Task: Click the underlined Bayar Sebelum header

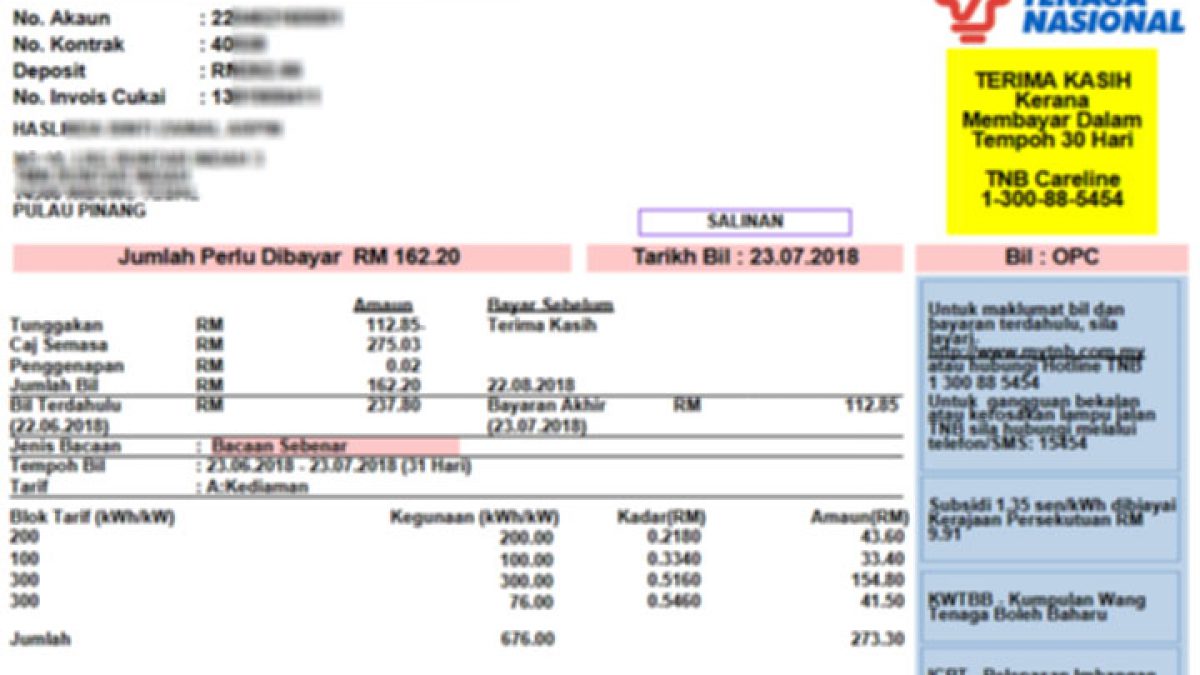Action: (550, 305)
